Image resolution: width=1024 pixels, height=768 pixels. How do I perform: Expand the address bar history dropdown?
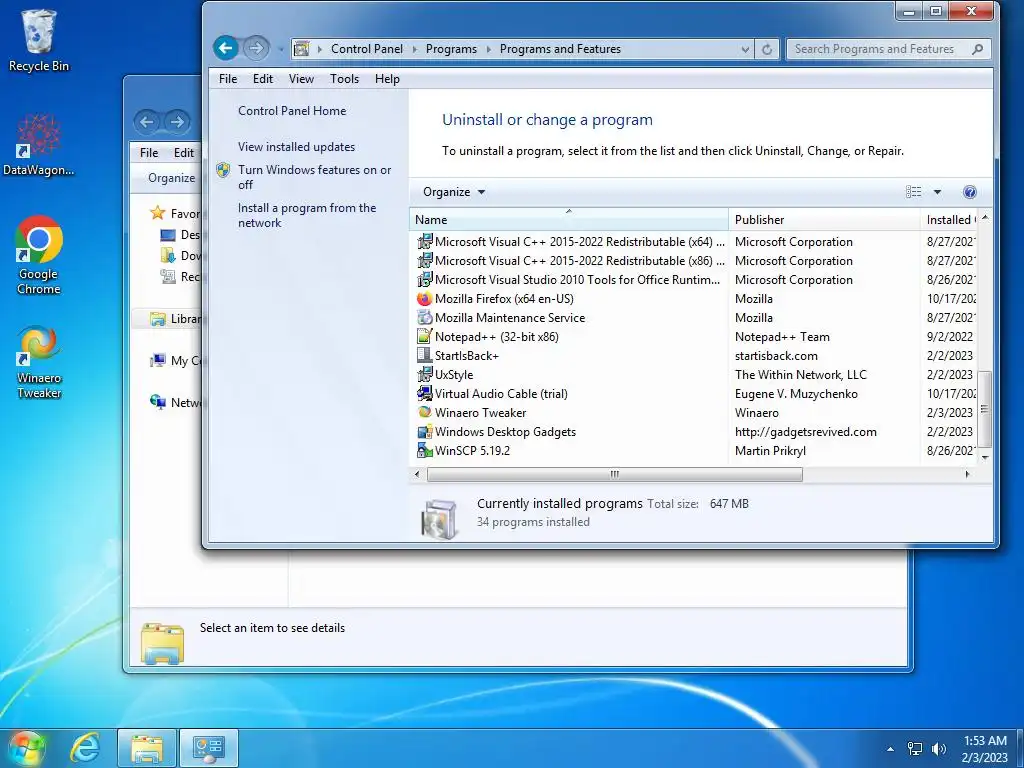pos(745,49)
